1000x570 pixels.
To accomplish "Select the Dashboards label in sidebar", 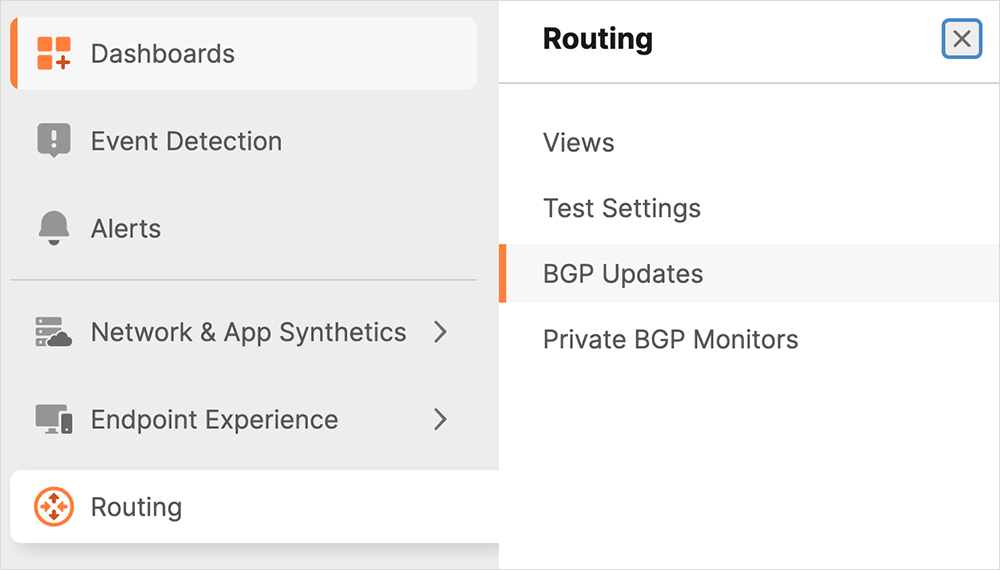I will [163, 54].
